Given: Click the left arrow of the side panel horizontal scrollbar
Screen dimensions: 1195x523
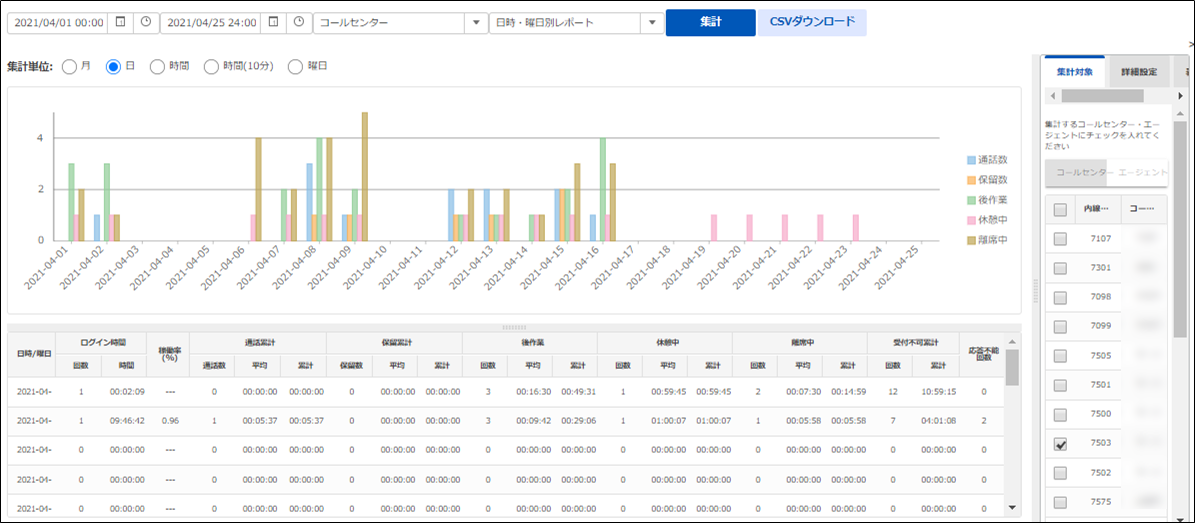Looking at the screenshot, I should coord(1052,96).
